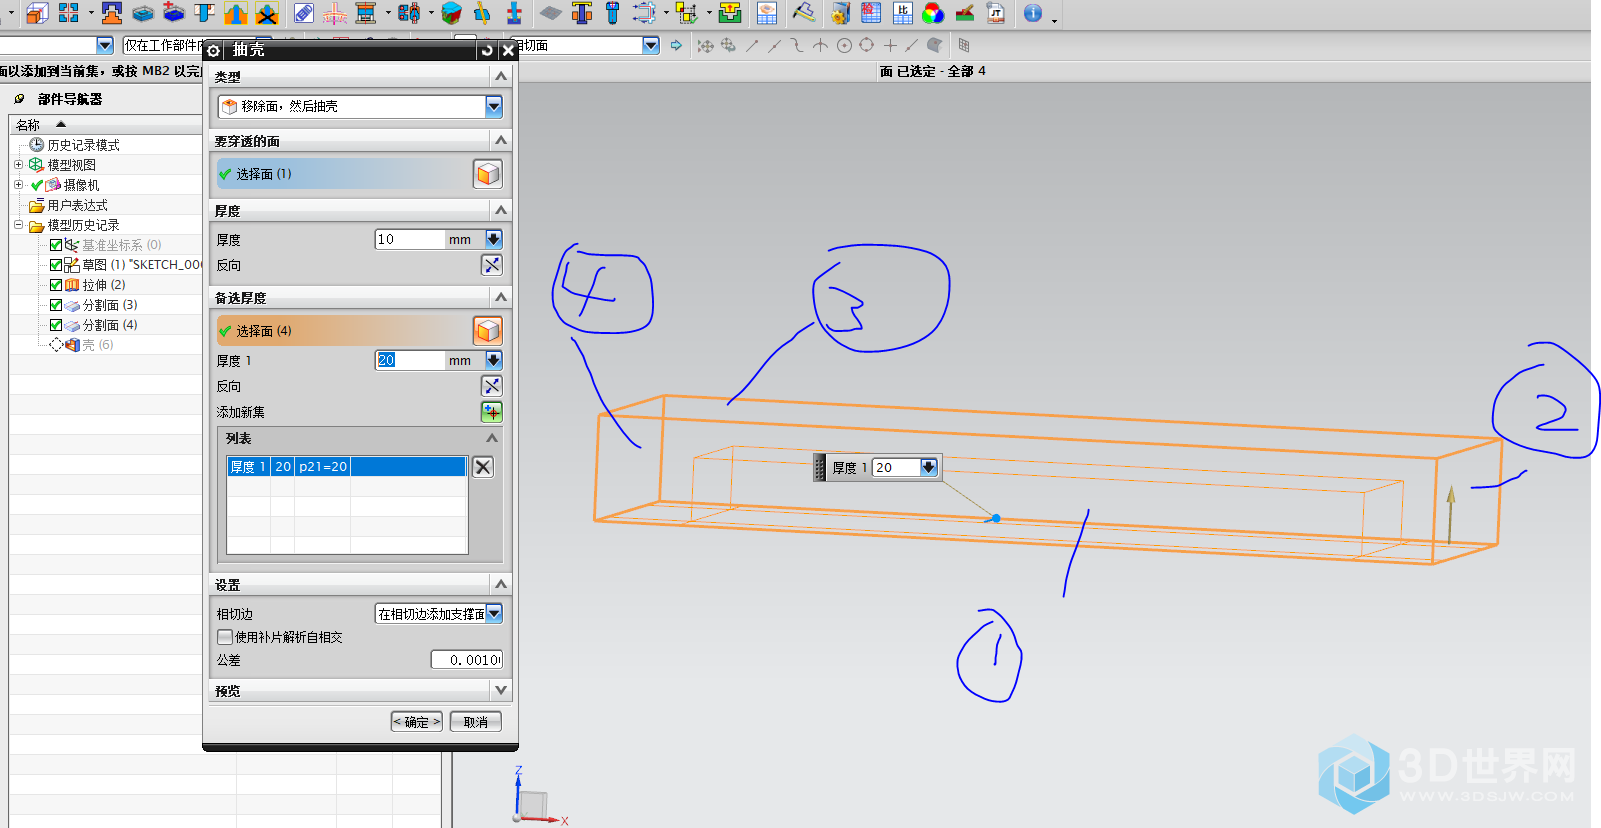1601x828 pixels.
Task: Select list row 厚度 1 20 p21=20
Action: point(346,467)
